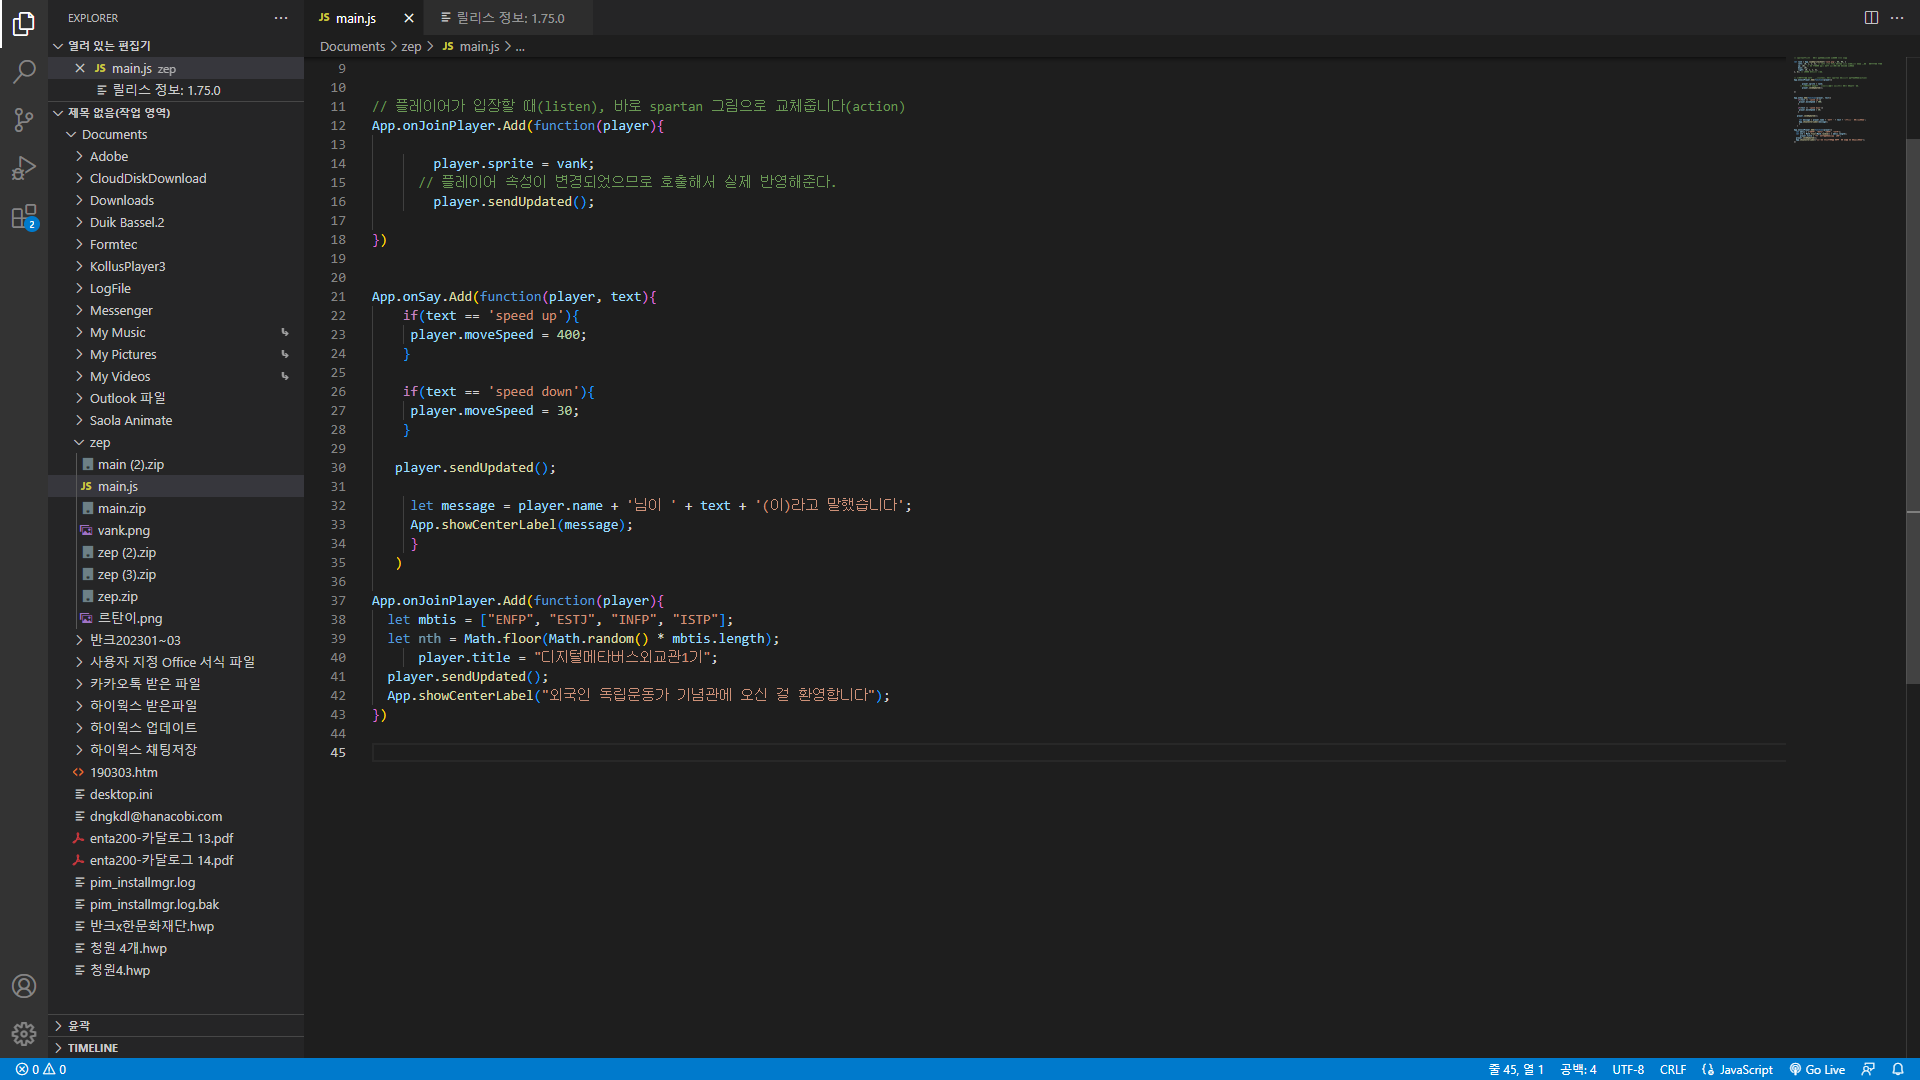Screen dimensions: 1920x1080
Task: Switch to the 릴리스 정보: 1.75.0 tab
Action: 510,18
